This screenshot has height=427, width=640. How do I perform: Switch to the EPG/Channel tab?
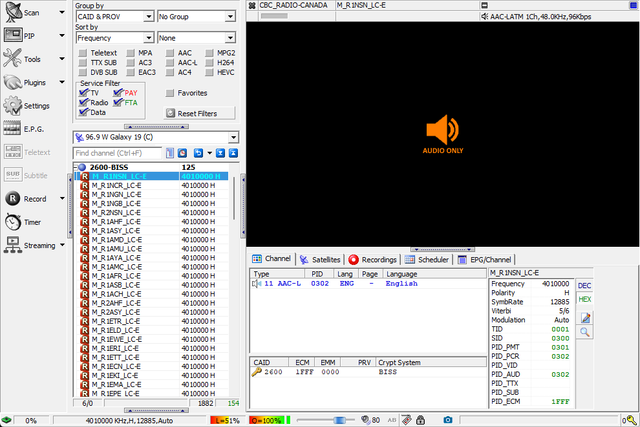click(x=484, y=259)
